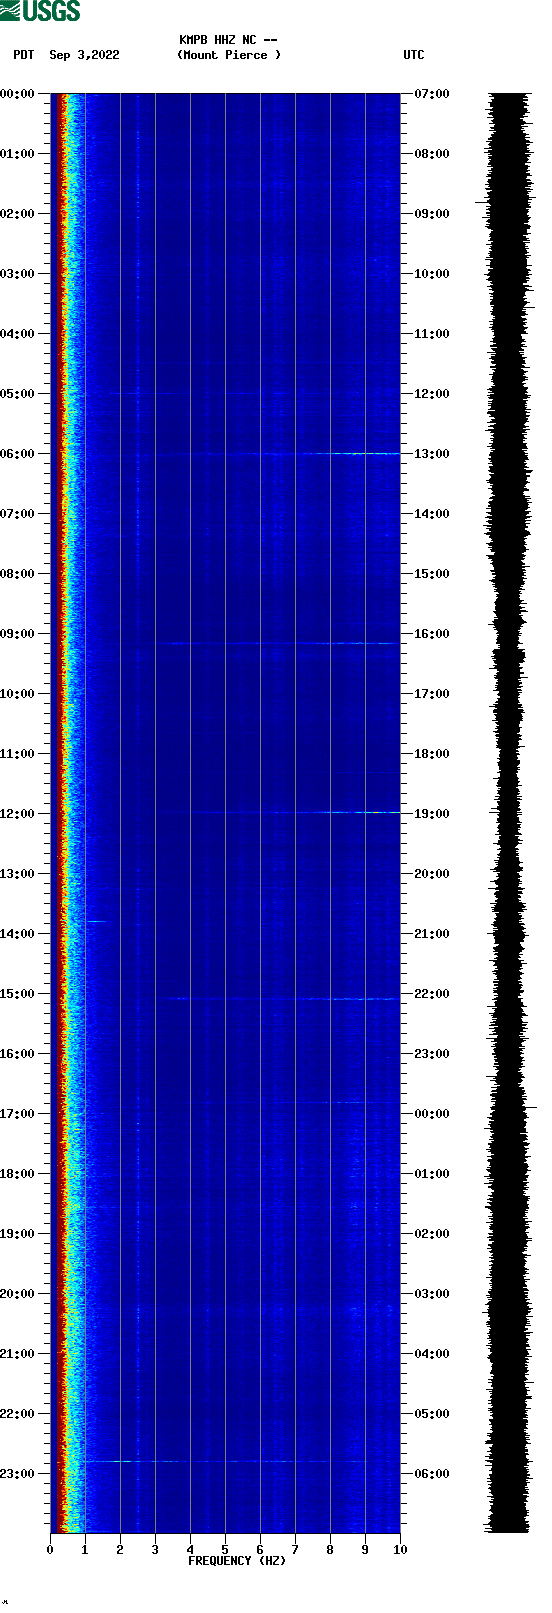Screen dimensions: 552x1613
Task: Click the '(Mount Pierce )' label
Action: tap(229, 55)
